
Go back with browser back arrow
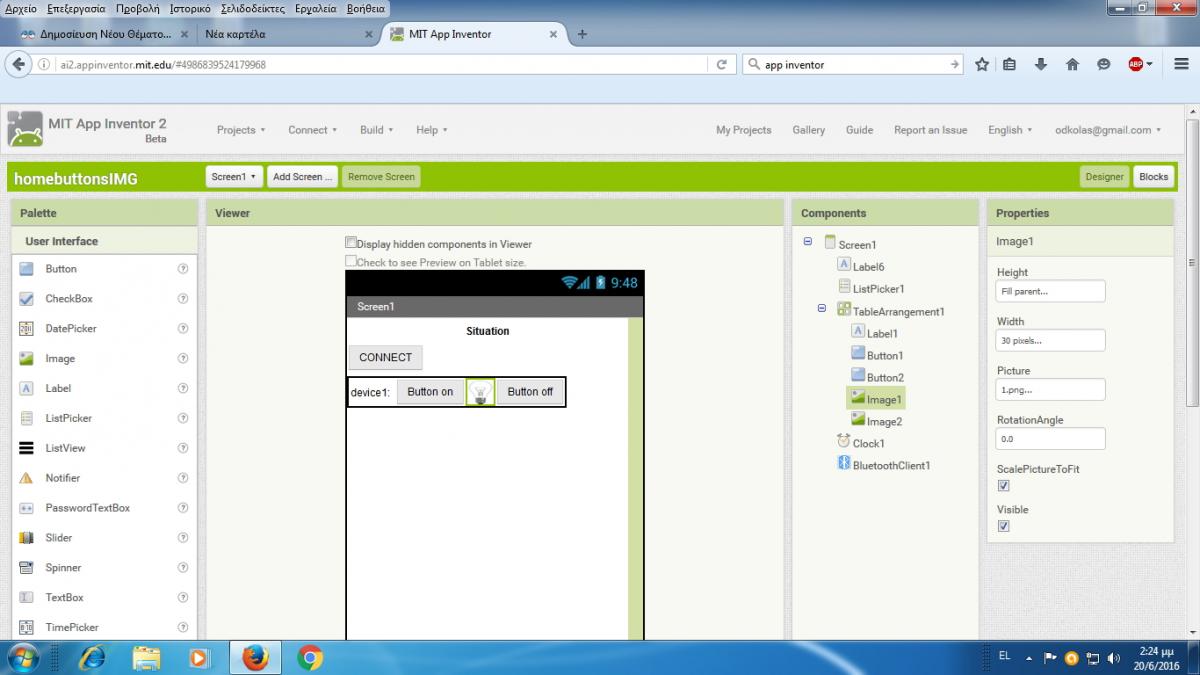(18, 64)
